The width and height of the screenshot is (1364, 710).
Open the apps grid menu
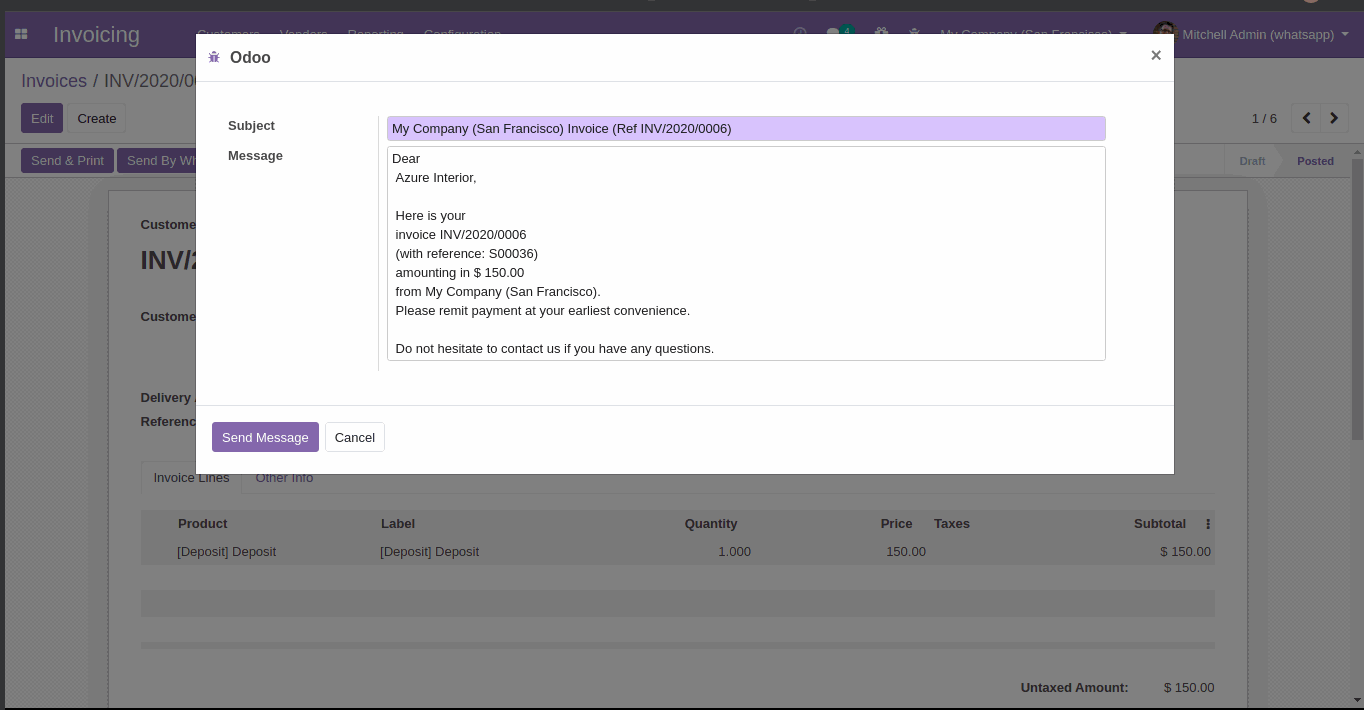[21, 35]
